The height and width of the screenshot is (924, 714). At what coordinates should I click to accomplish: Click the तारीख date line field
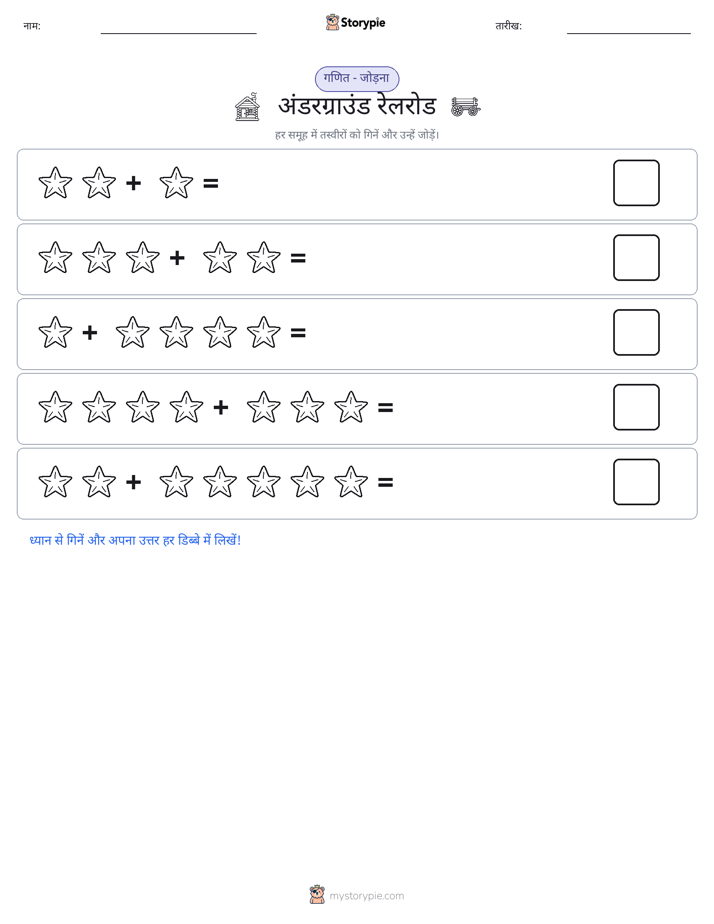coord(629,28)
